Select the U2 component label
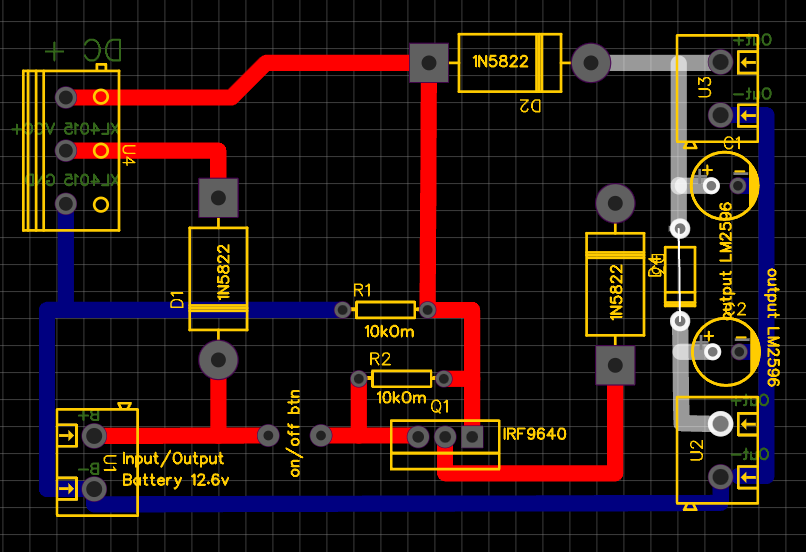Viewport: 806px width, 552px height. (695, 451)
